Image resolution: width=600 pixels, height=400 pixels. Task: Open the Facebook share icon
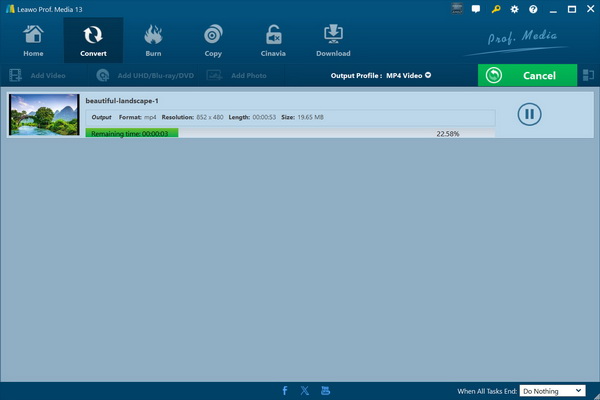click(285, 390)
